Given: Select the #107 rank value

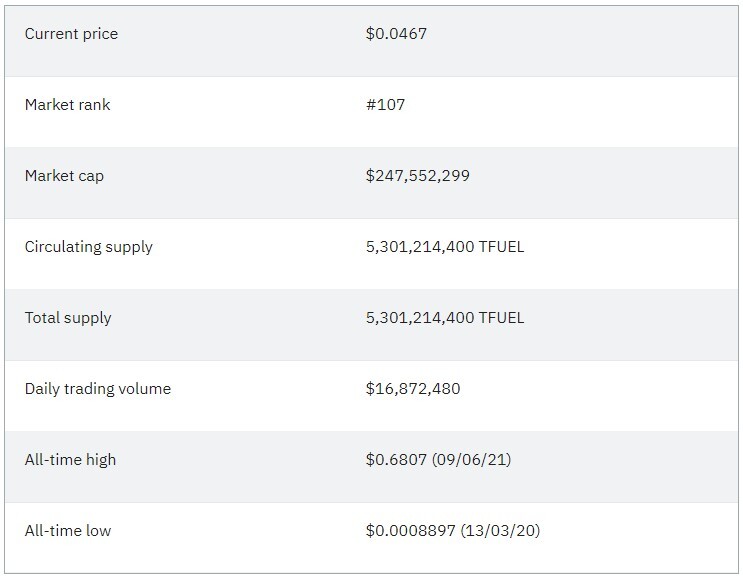Looking at the screenshot, I should [x=385, y=105].
